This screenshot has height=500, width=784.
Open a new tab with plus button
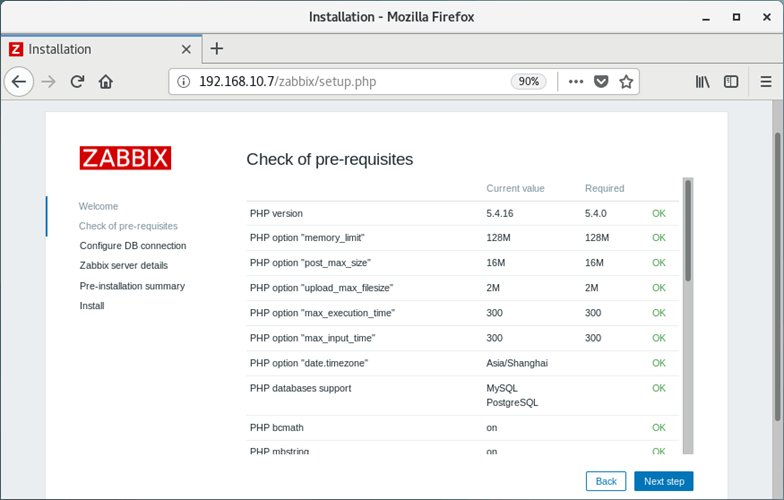(x=216, y=48)
